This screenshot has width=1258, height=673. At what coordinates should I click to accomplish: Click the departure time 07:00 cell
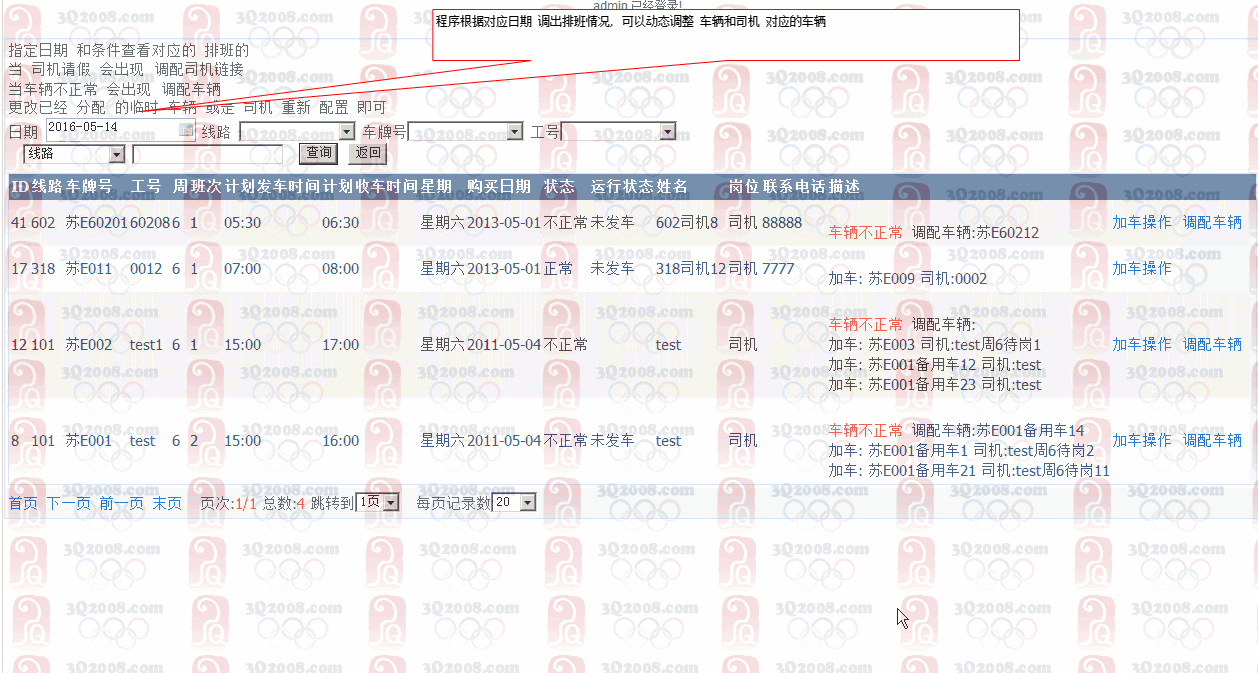[243, 268]
